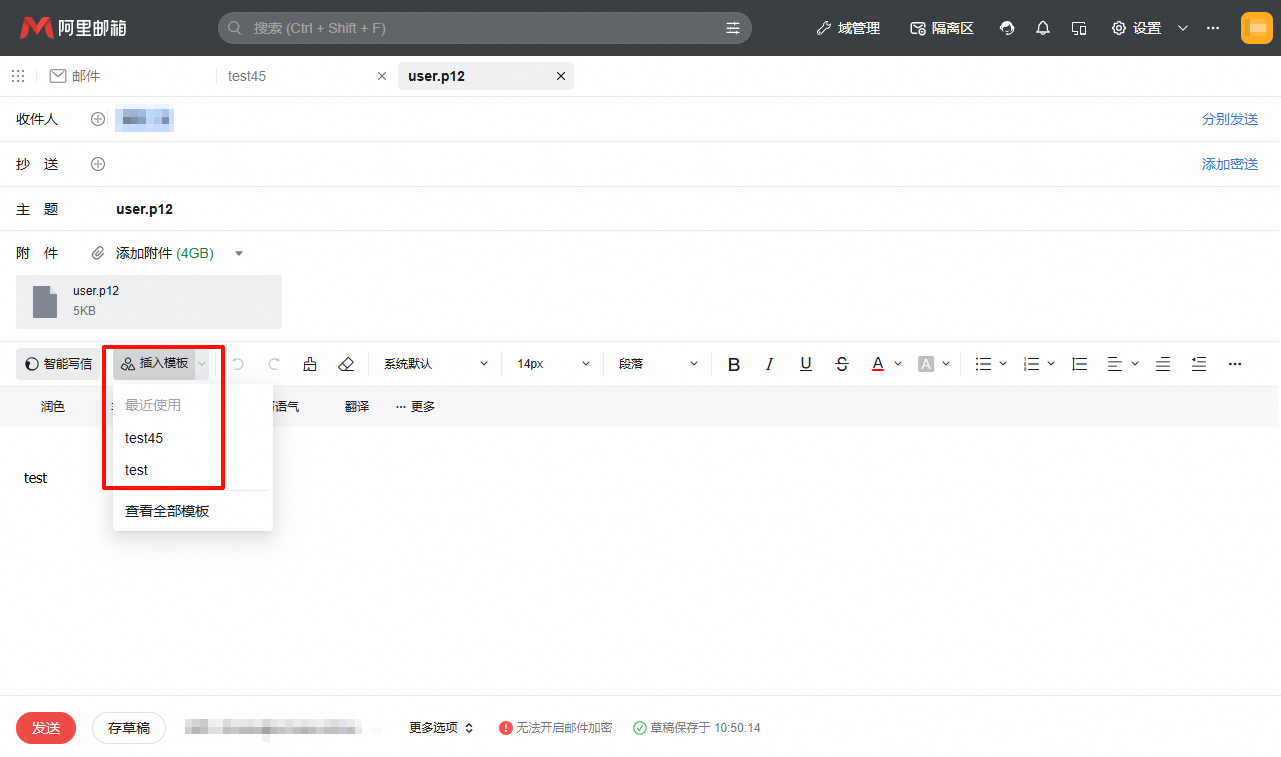Click the 发送 send button
The width and height of the screenshot is (1281, 757).
tap(46, 728)
